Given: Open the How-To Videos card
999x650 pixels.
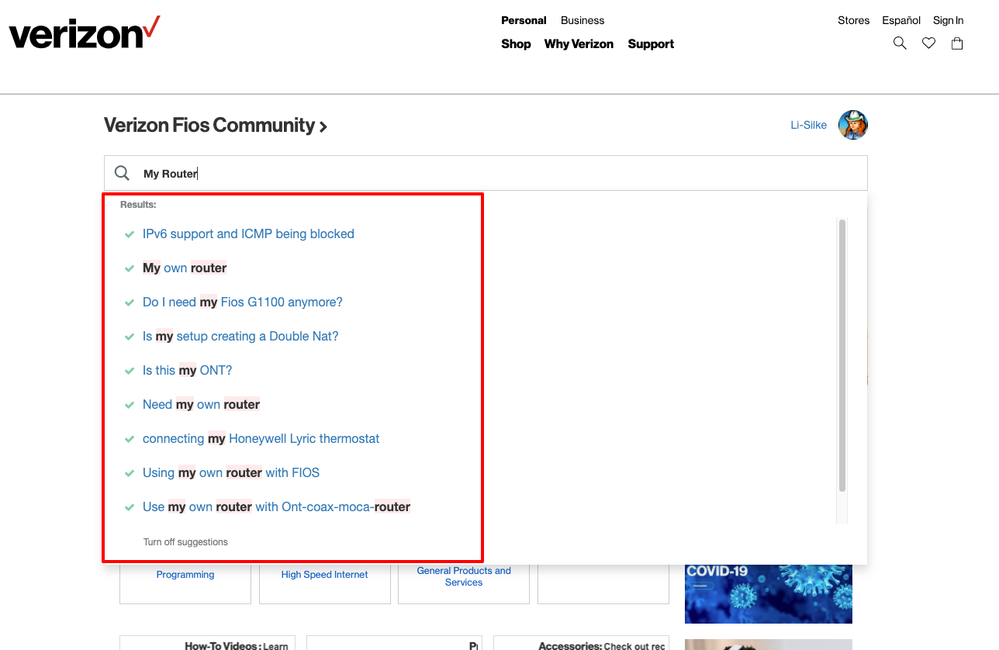Looking at the screenshot, I should pos(208,642).
